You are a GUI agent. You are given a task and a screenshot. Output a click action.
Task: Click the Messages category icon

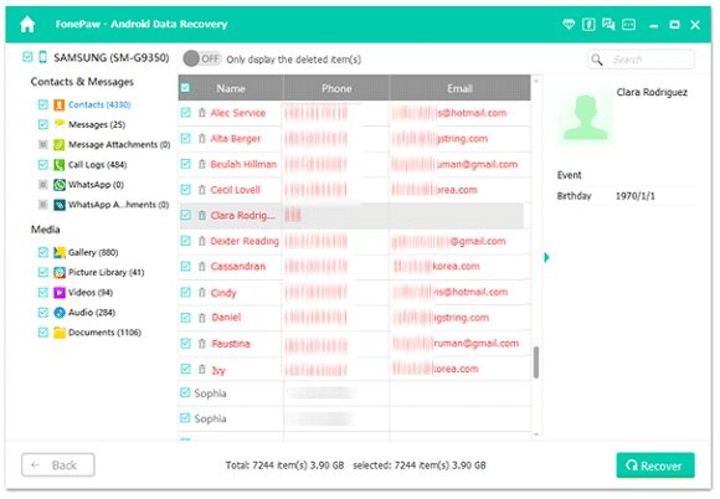[59, 124]
